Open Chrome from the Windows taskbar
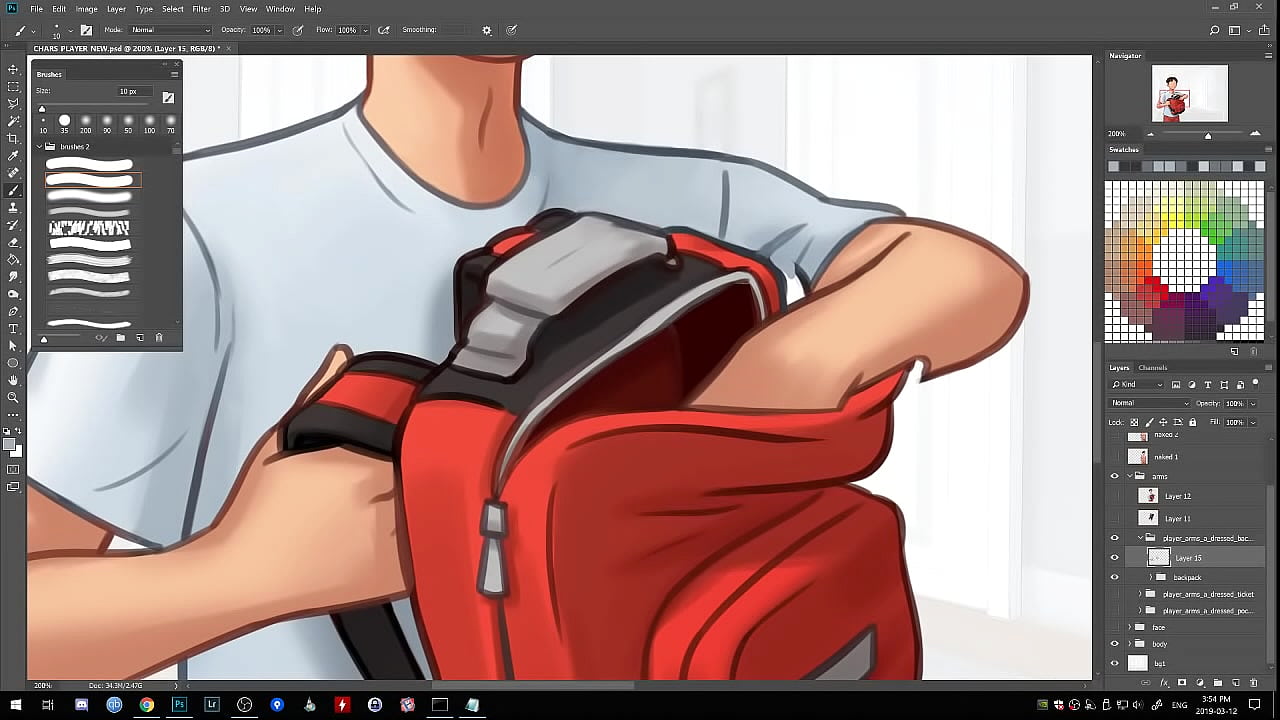Image resolution: width=1280 pixels, height=720 pixels. [x=147, y=705]
